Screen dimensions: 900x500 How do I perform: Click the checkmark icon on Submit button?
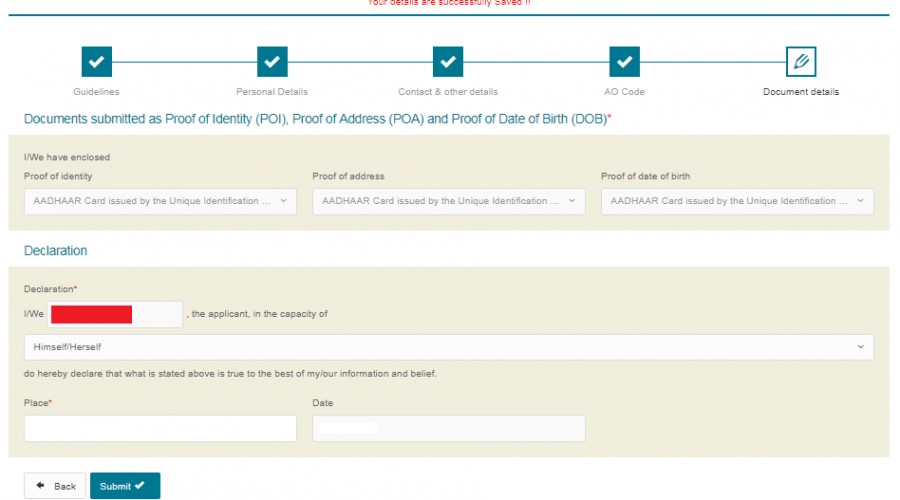click(x=139, y=486)
